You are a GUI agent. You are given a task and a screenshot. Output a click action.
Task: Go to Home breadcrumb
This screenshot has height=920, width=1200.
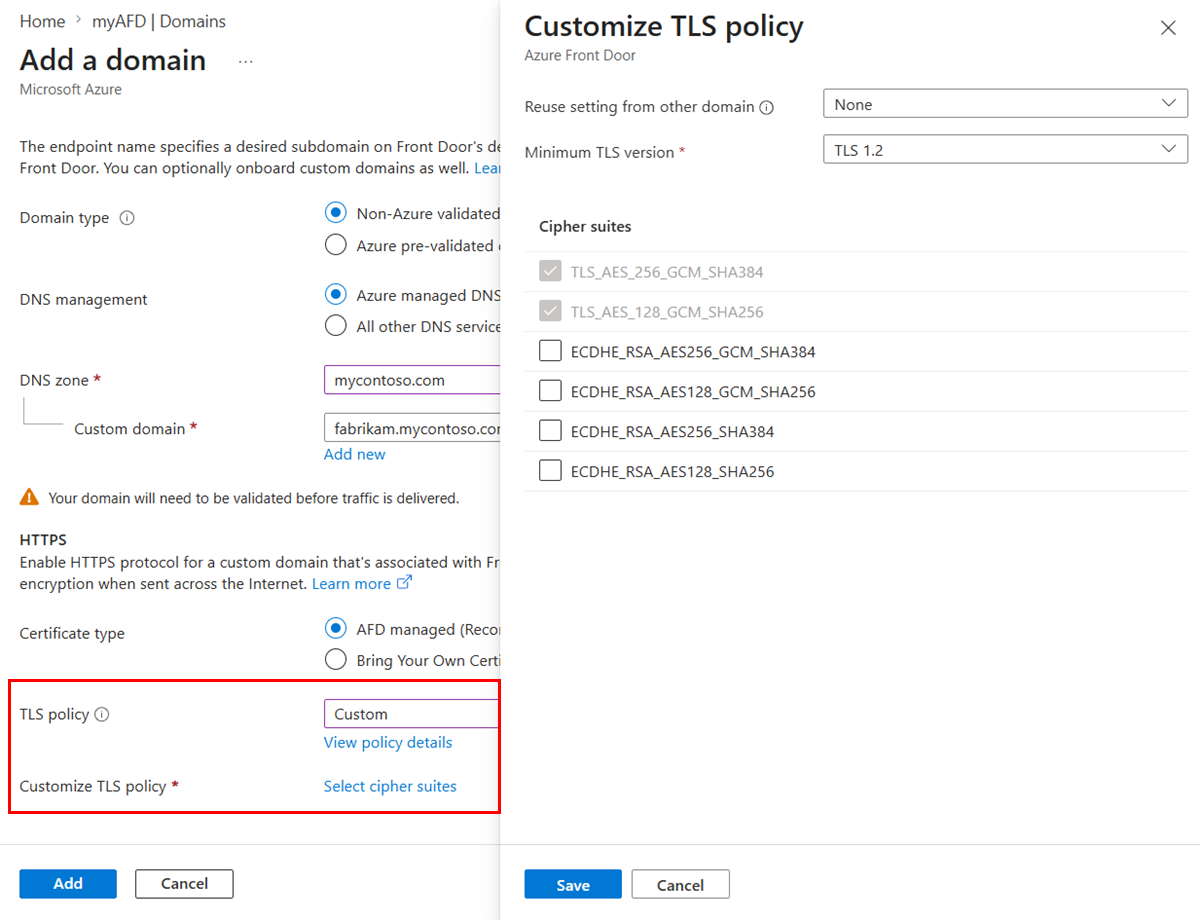pos(42,21)
